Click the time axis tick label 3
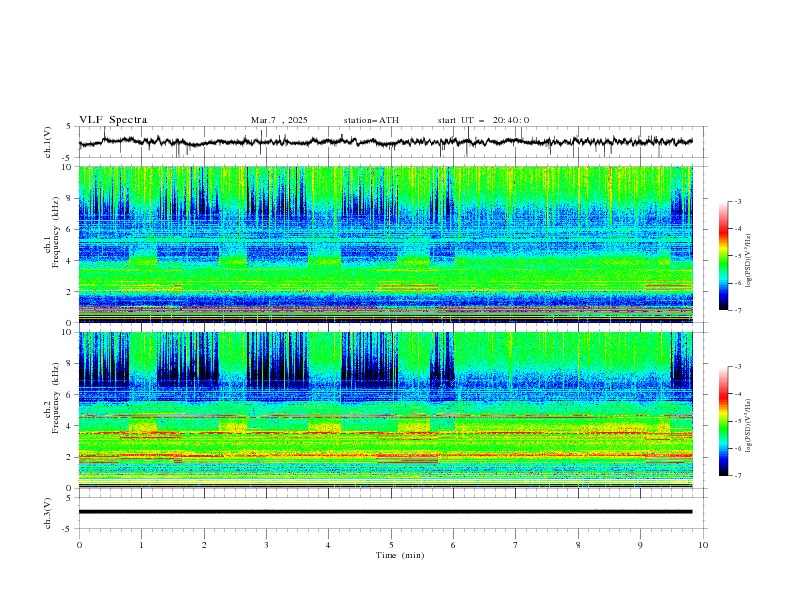The width and height of the screenshot is (792, 612). coord(266,545)
